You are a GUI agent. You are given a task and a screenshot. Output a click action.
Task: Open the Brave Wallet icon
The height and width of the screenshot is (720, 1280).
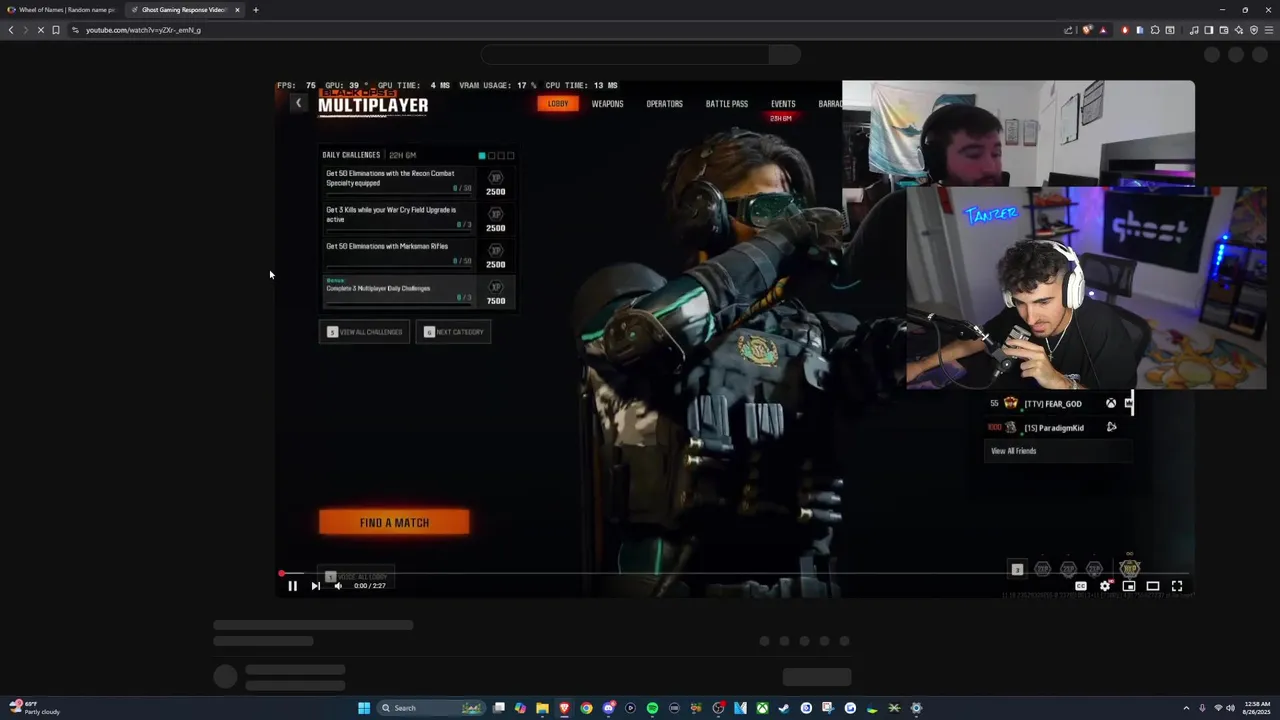tap(1224, 30)
